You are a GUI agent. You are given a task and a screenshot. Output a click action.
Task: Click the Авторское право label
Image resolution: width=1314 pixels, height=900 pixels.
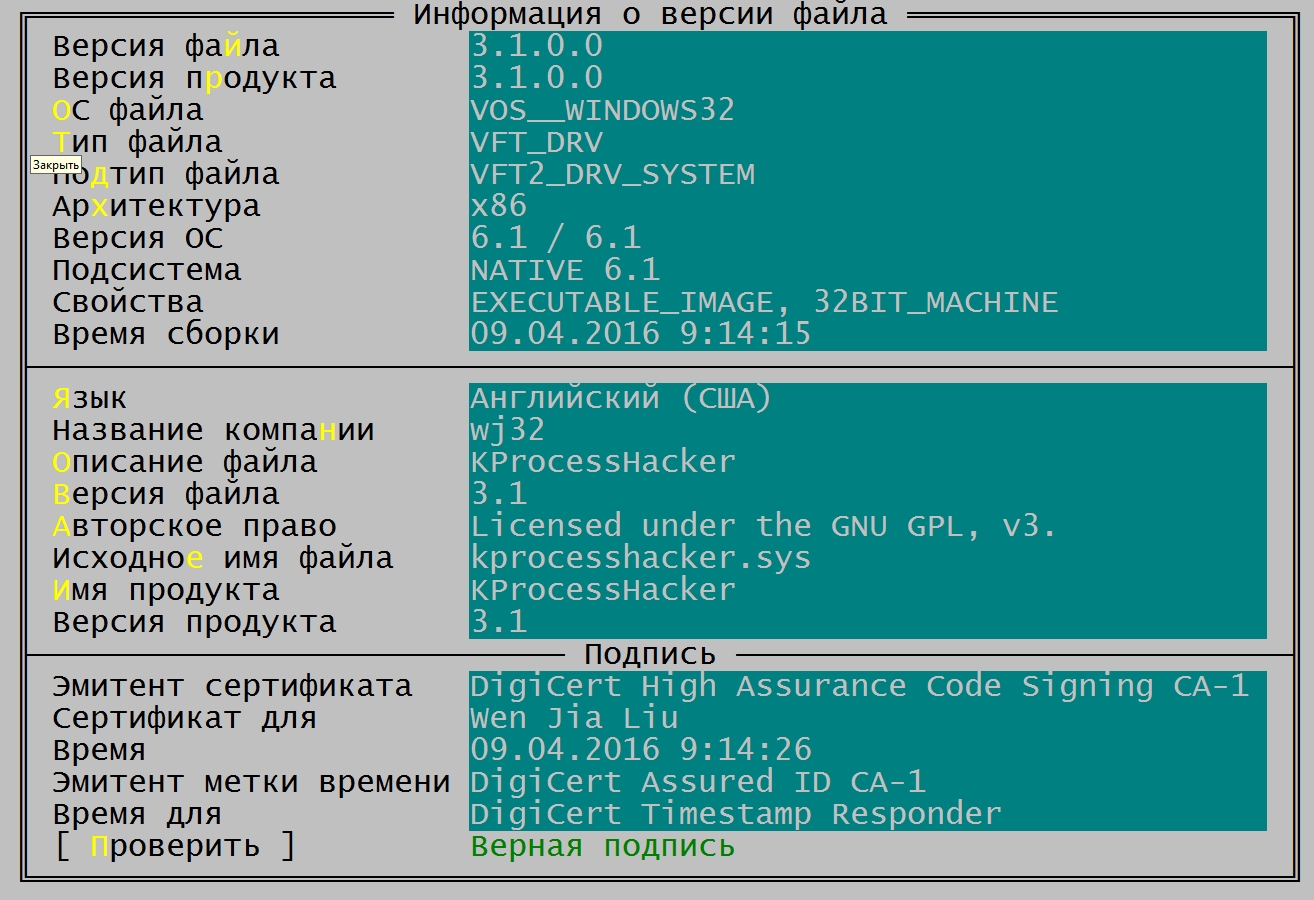click(x=195, y=527)
